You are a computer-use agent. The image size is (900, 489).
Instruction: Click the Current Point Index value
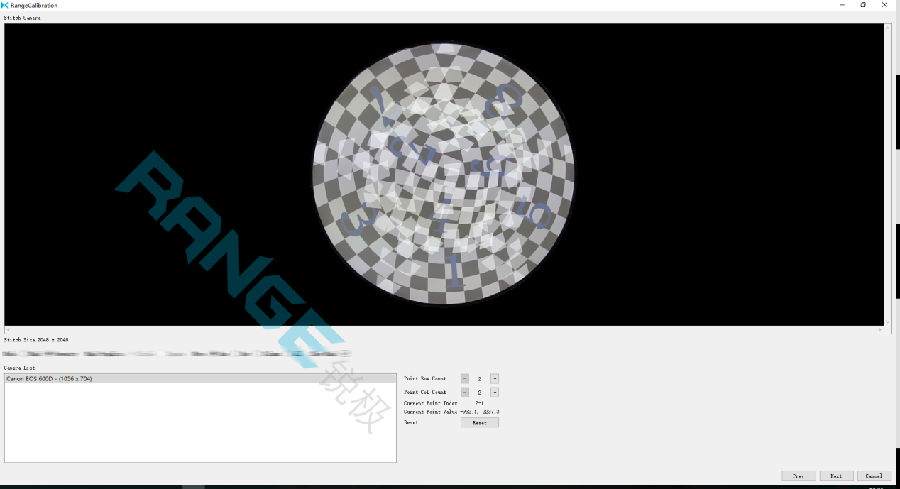point(479,403)
